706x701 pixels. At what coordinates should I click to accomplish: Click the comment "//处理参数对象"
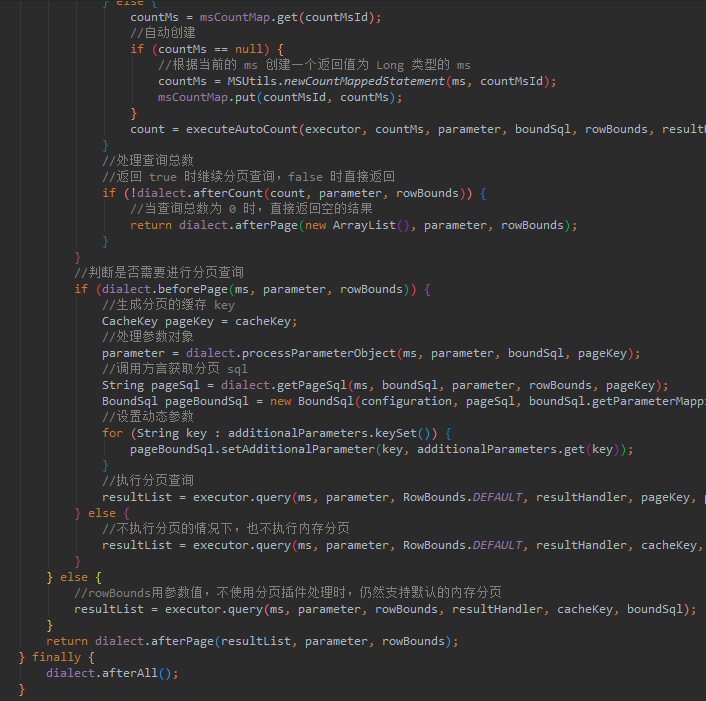pyautogui.click(x=148, y=336)
